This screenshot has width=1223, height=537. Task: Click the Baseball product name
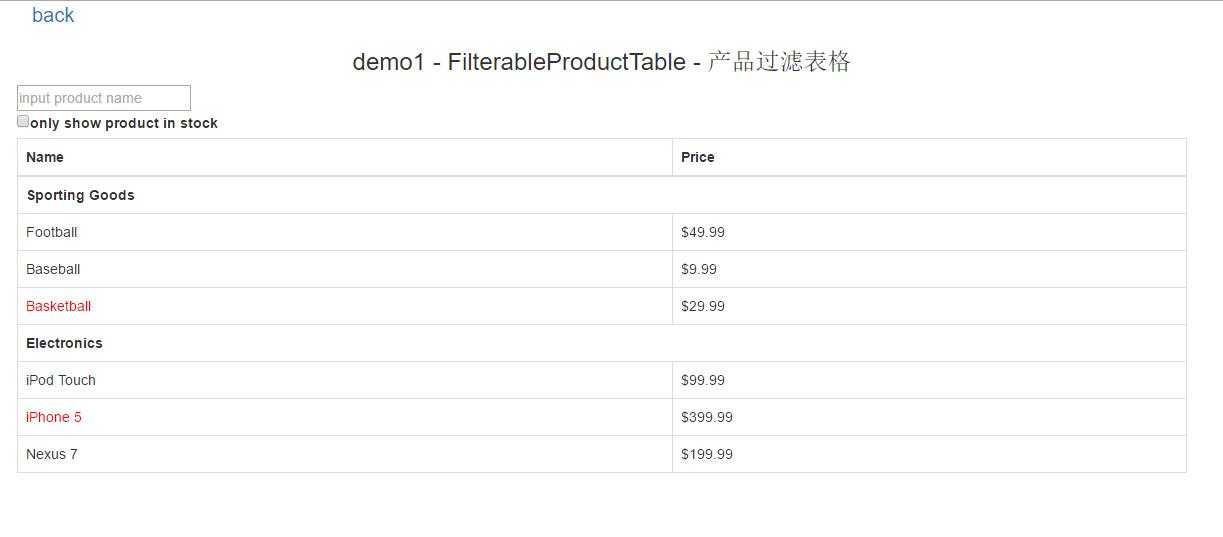pyautogui.click(x=53, y=269)
